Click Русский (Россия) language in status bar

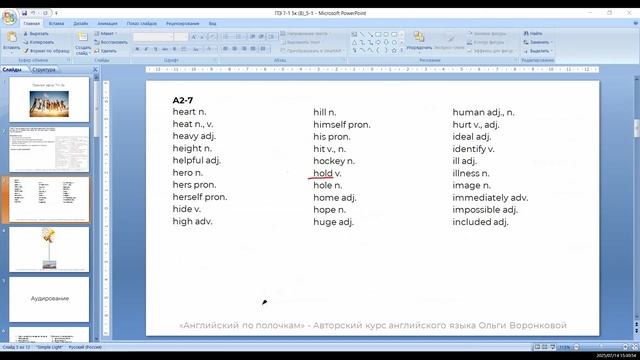(x=85, y=347)
